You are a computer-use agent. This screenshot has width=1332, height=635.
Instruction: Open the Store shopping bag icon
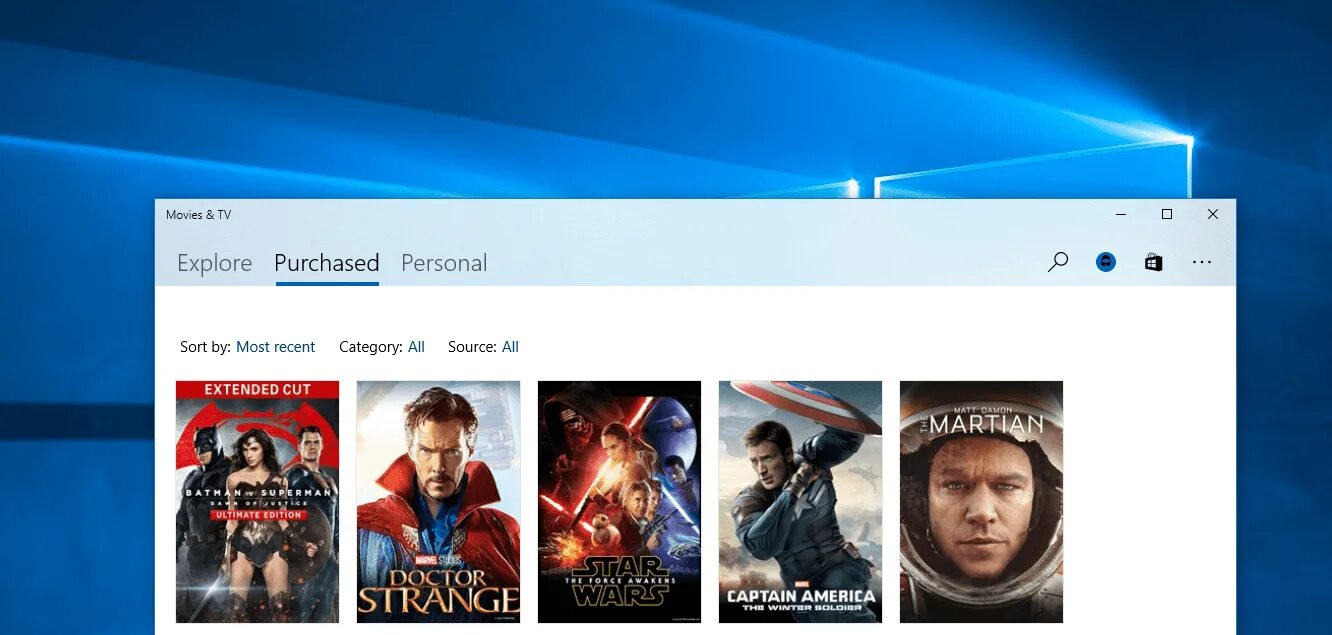click(x=1154, y=262)
